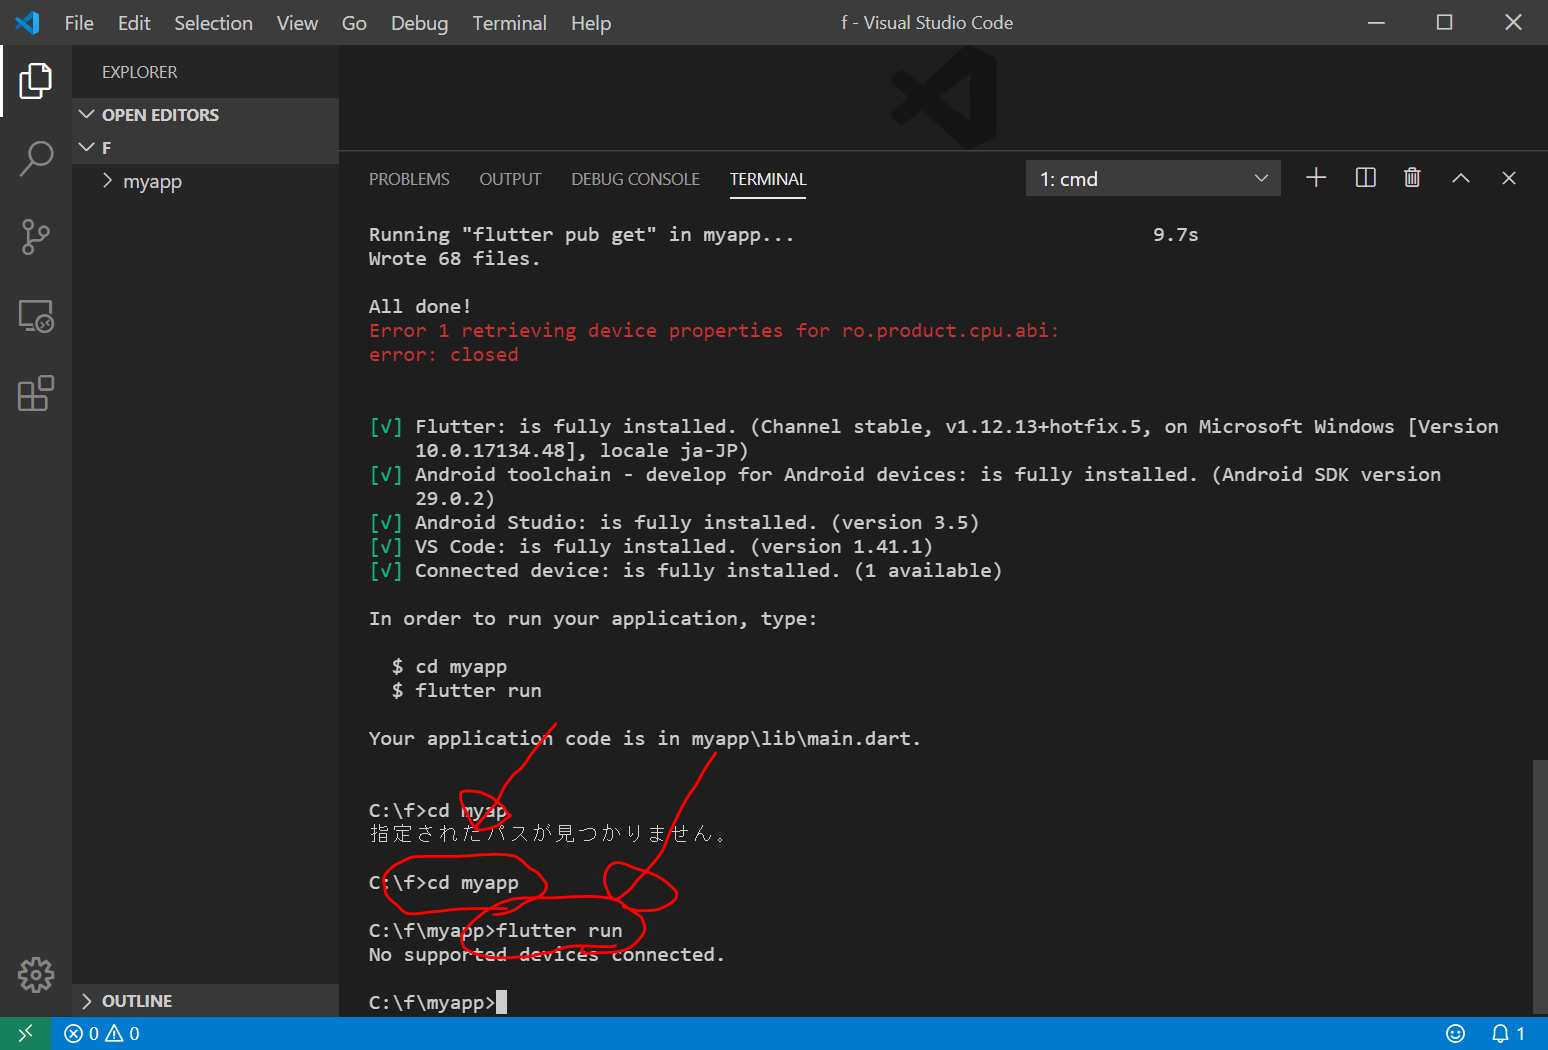Collapse the F folder section

click(205, 147)
